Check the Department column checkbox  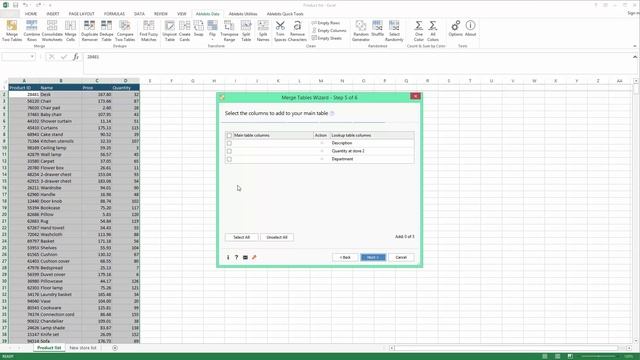pyautogui.click(x=229, y=159)
